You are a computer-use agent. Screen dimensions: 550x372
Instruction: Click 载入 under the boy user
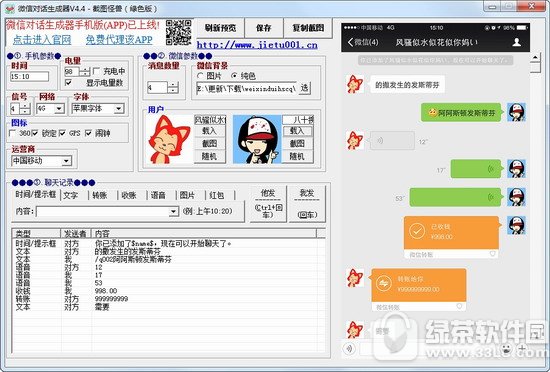pos(297,131)
